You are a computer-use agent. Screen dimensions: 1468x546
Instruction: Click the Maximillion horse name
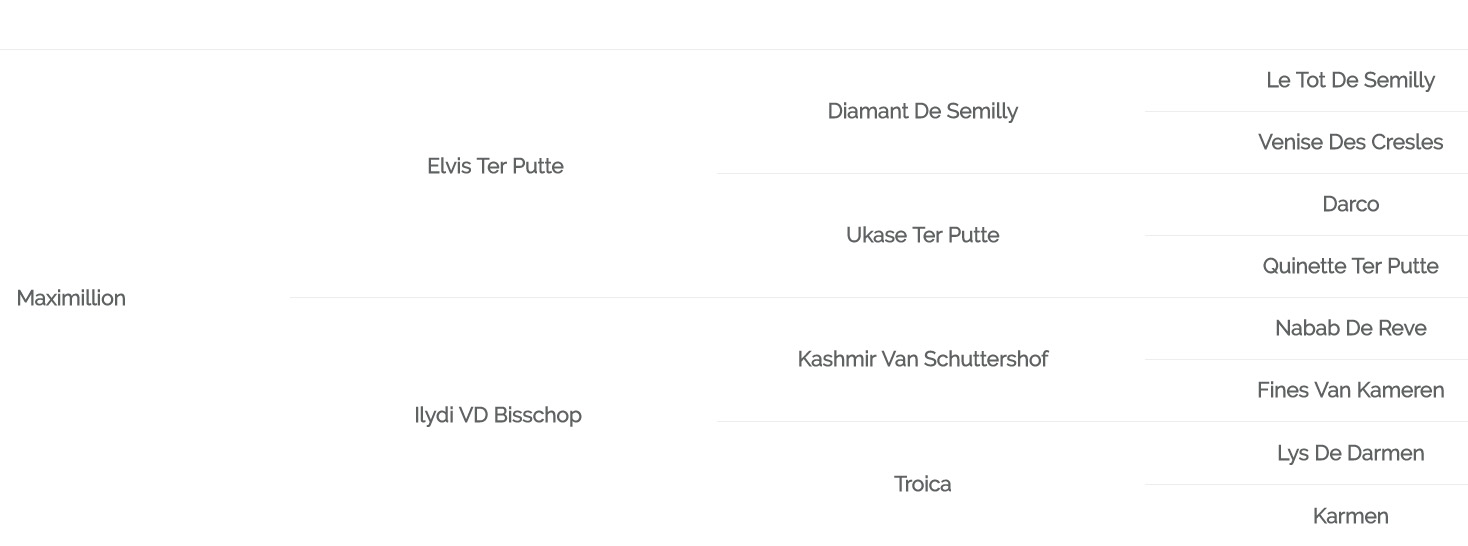click(71, 298)
